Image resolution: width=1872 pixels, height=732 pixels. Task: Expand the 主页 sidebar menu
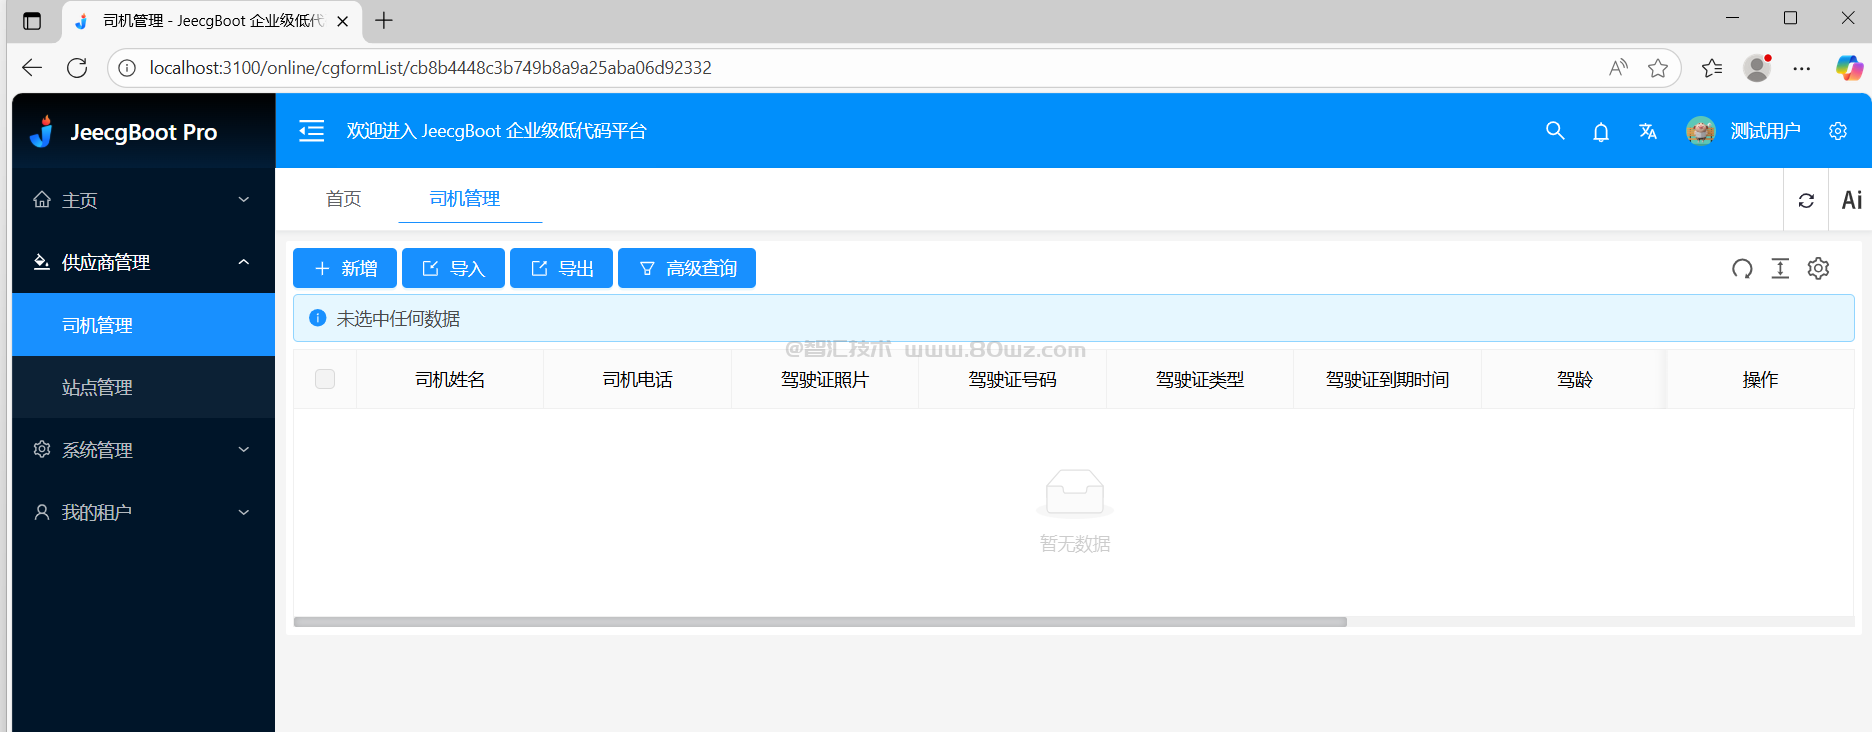[143, 200]
